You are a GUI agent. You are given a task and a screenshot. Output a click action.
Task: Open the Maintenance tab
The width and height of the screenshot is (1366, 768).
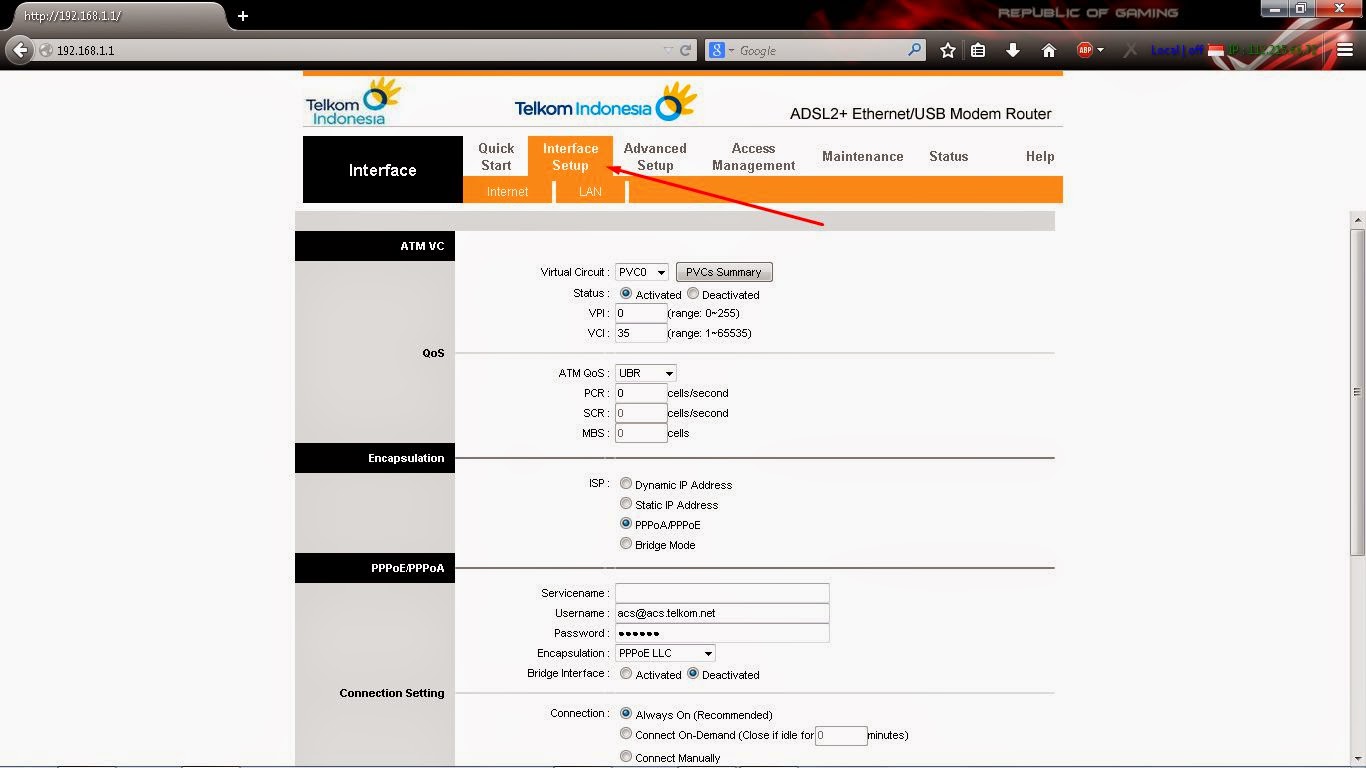click(x=862, y=156)
